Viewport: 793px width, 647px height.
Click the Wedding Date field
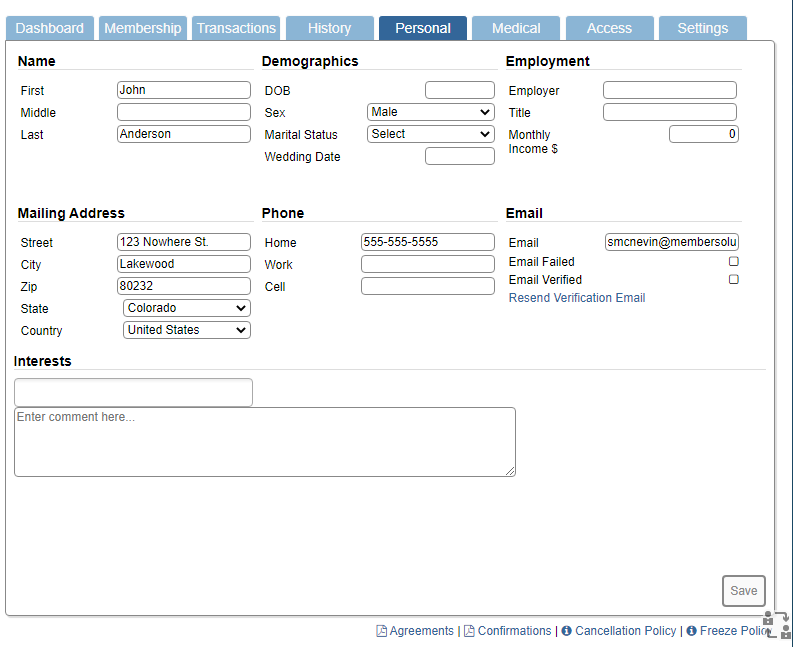[x=460, y=156]
